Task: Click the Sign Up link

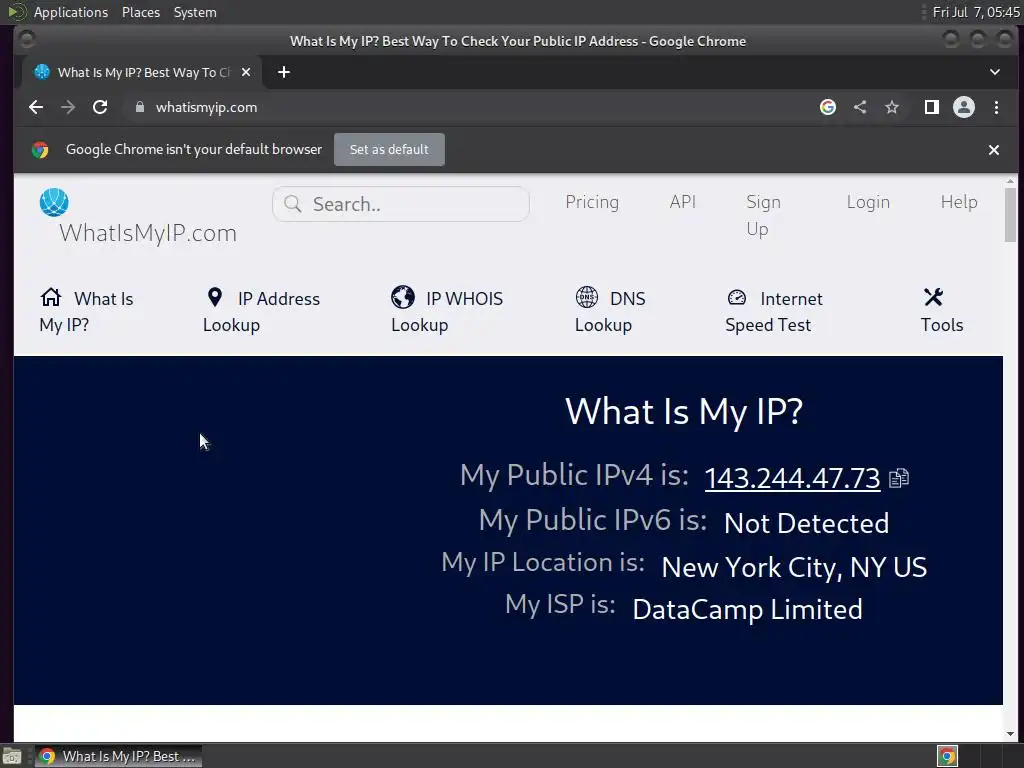Action: click(x=763, y=216)
